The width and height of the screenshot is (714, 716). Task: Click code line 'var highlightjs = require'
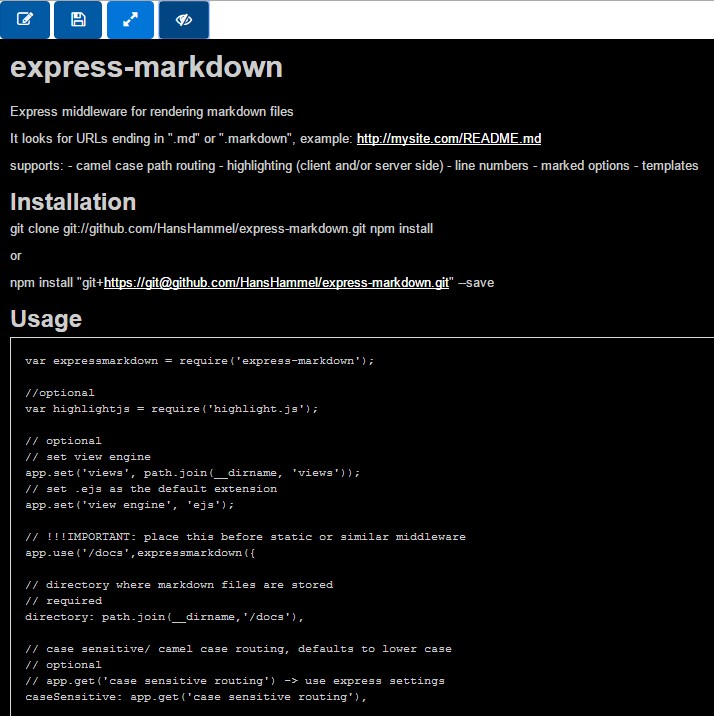(x=172, y=409)
